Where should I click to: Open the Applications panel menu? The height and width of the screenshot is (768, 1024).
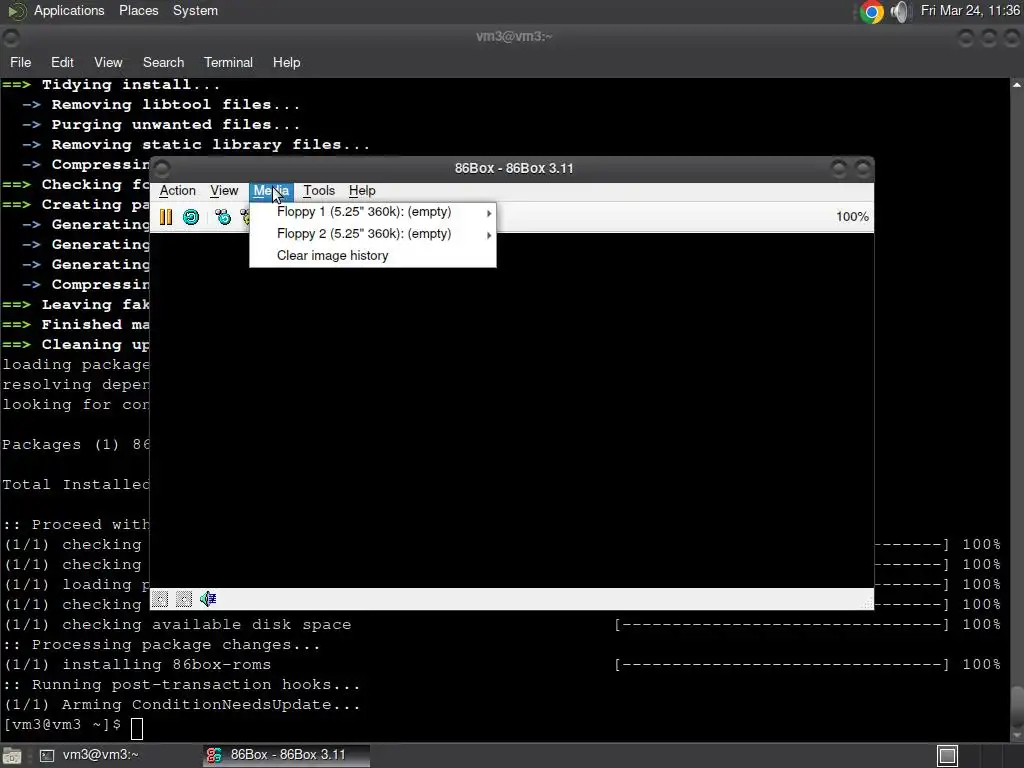[69, 11]
